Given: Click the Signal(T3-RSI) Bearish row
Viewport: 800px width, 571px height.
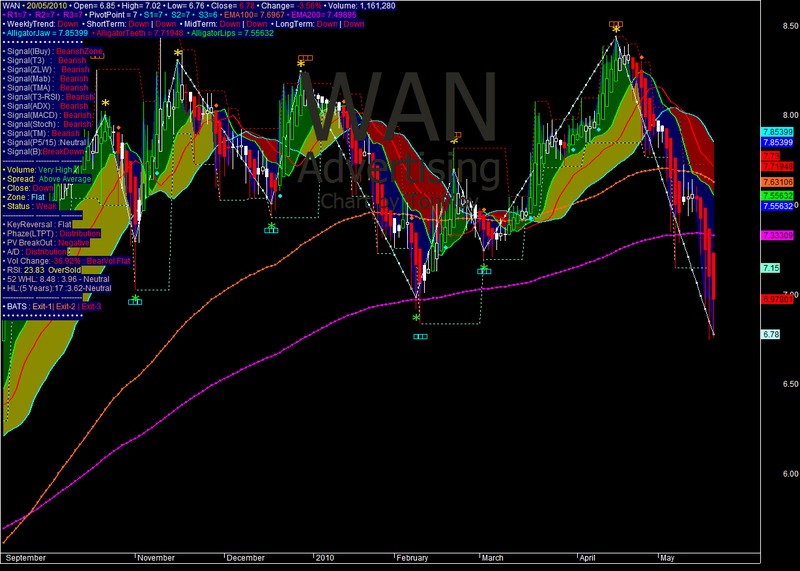Looking at the screenshot, I should coord(51,97).
